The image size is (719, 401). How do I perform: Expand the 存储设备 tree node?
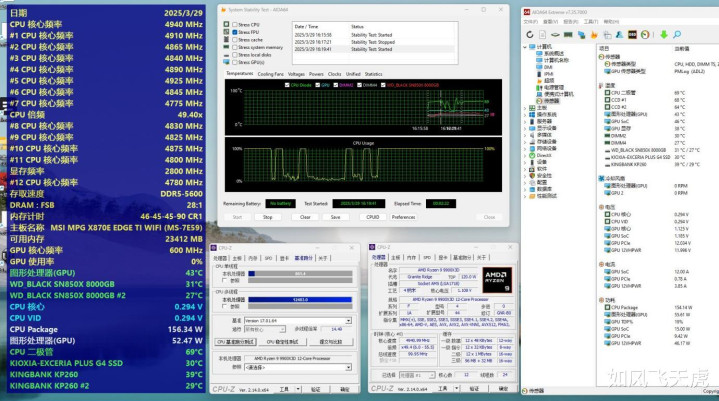point(525,142)
